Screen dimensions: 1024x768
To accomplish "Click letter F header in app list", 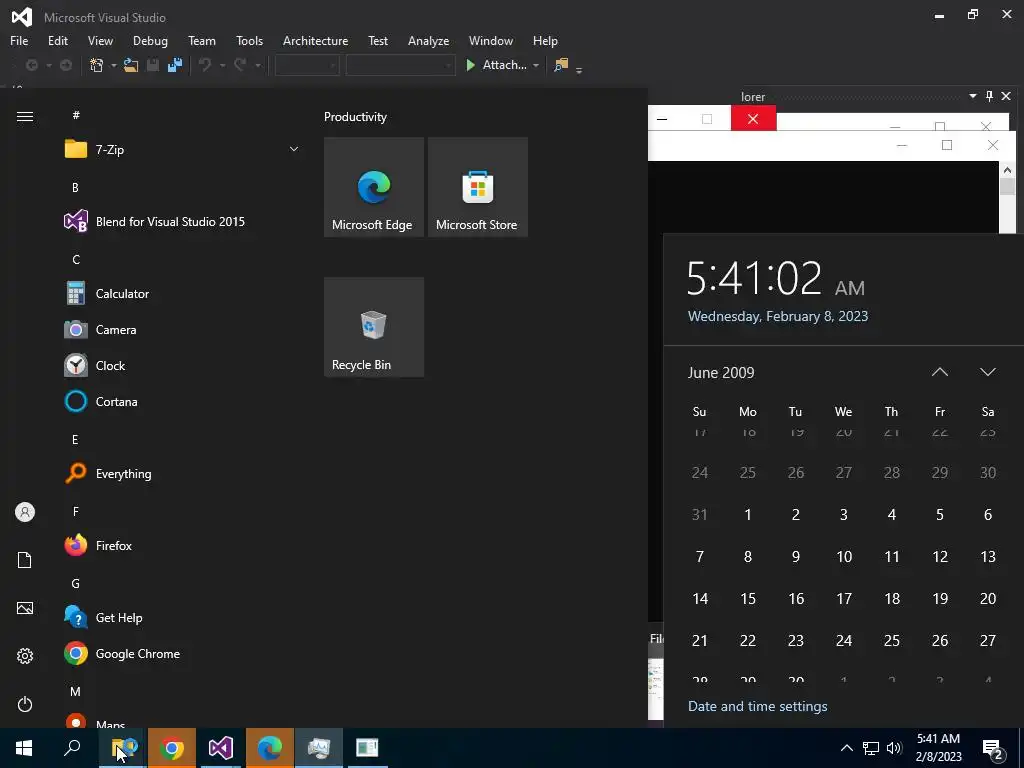I will (x=76, y=511).
